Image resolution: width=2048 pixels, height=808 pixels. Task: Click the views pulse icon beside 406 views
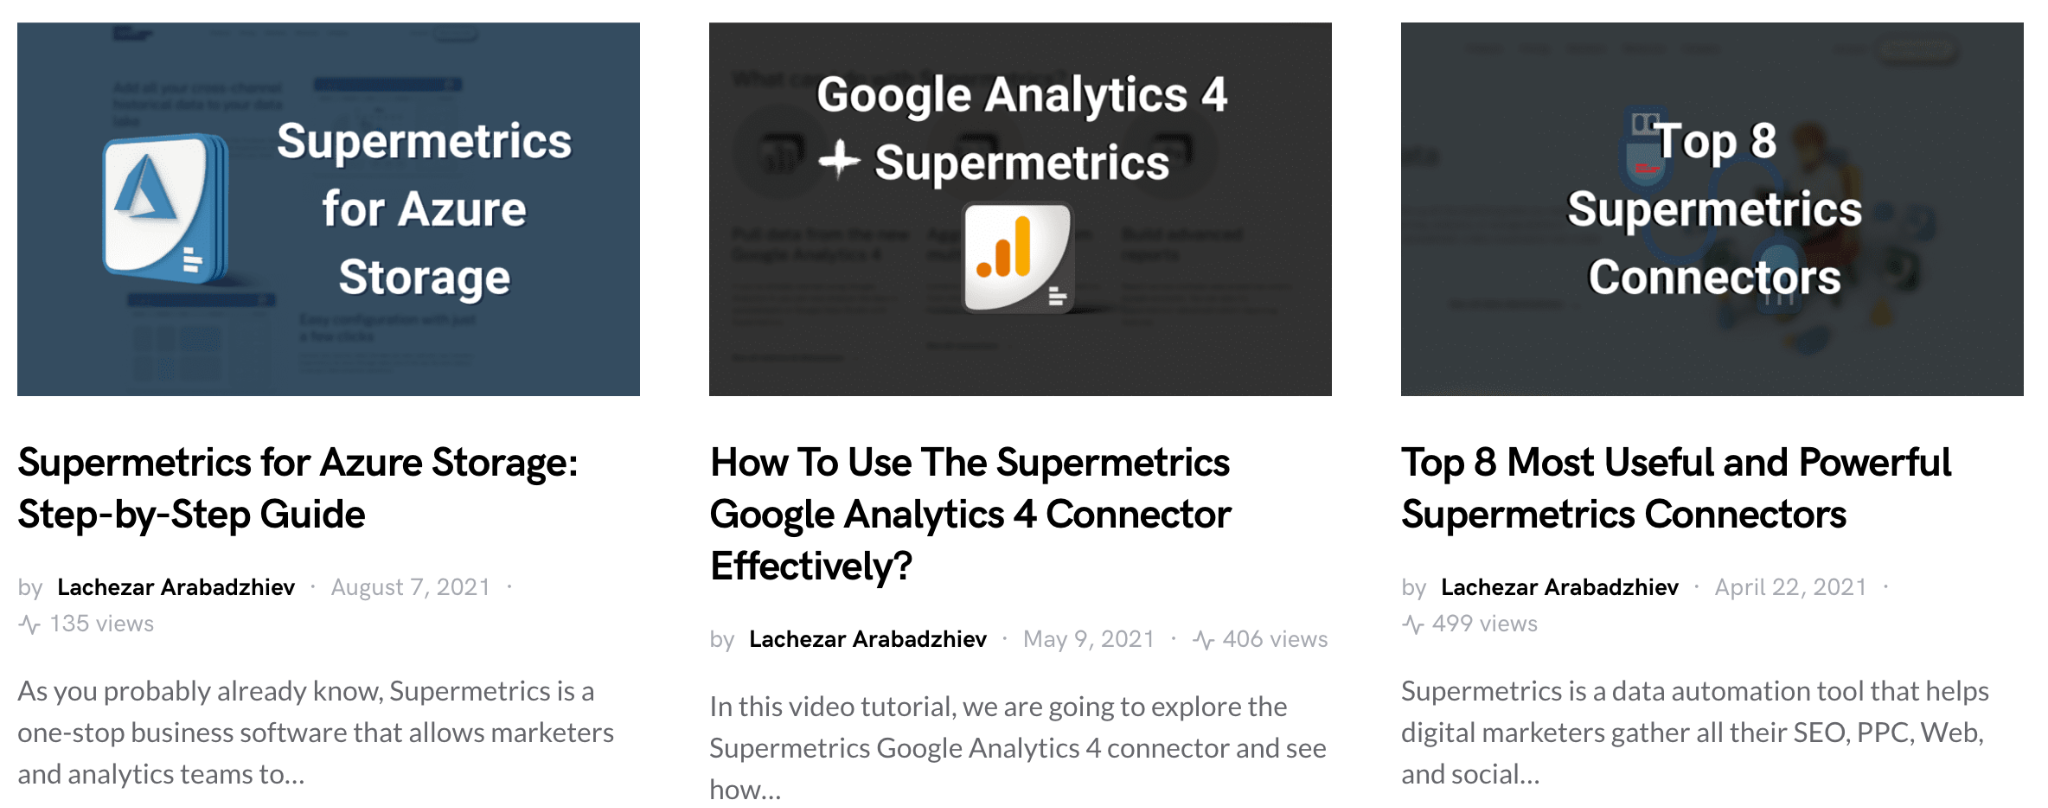click(x=1204, y=640)
